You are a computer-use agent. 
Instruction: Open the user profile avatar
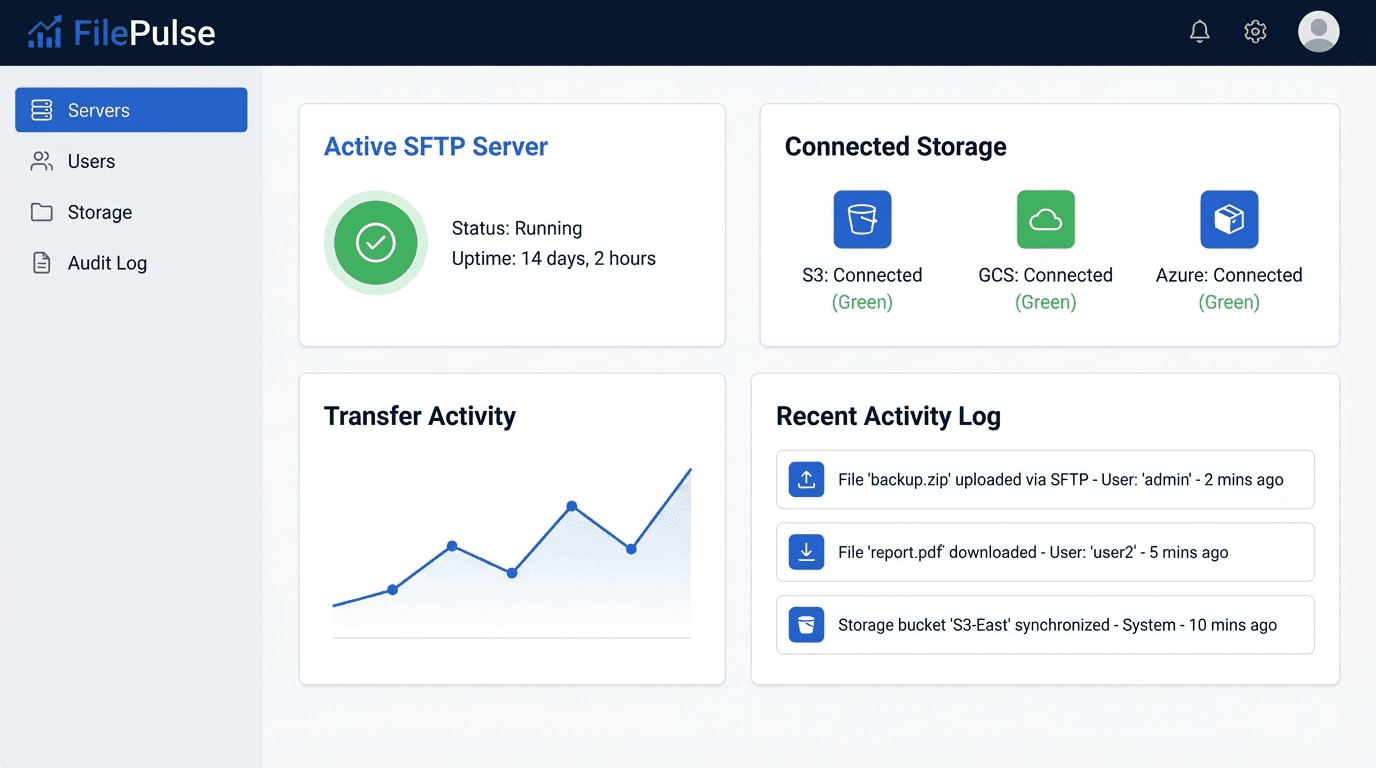1318,31
